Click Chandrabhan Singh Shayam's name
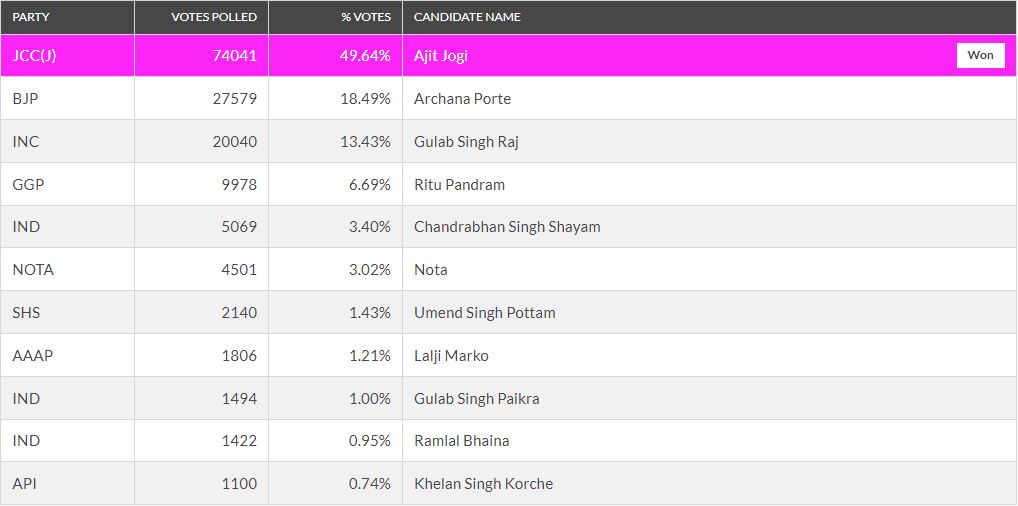This screenshot has width=1018, height=506. (x=507, y=227)
